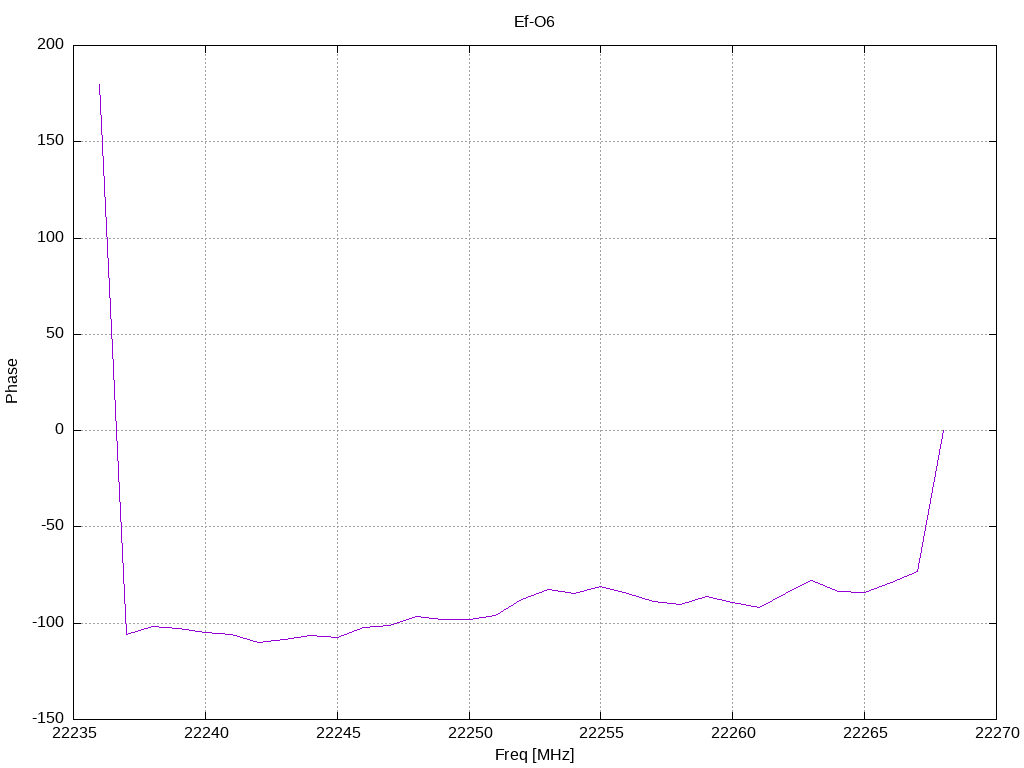Screen dimensions: 1024x768
Task: Click y-axis tick label -50
Action: (52, 526)
